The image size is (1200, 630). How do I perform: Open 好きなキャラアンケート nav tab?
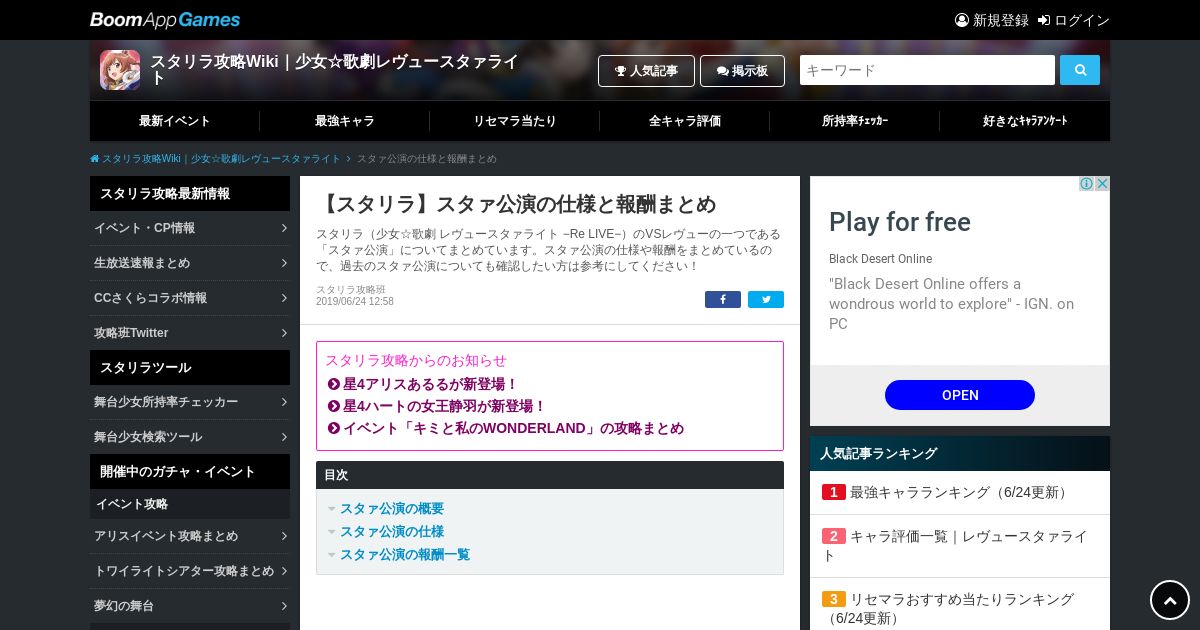click(x=1025, y=121)
